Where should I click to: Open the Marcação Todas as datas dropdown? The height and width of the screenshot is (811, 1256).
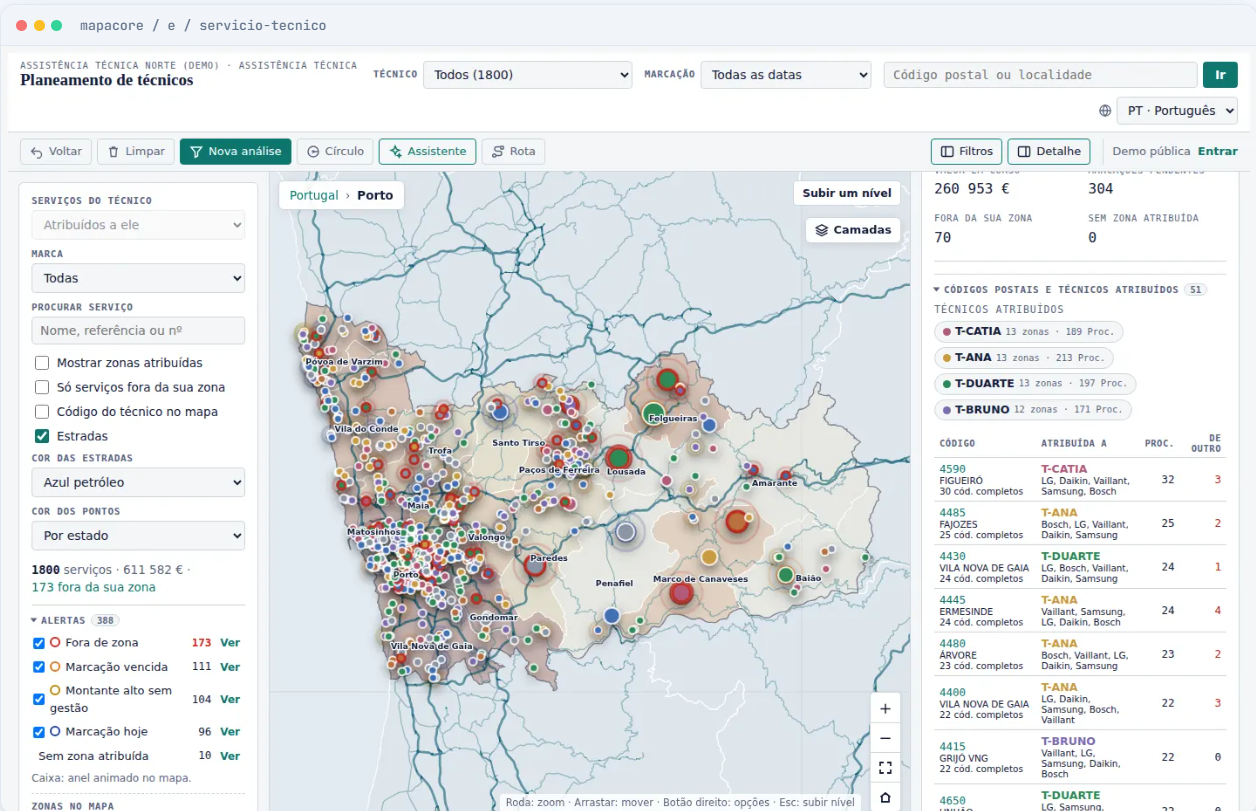coord(786,75)
